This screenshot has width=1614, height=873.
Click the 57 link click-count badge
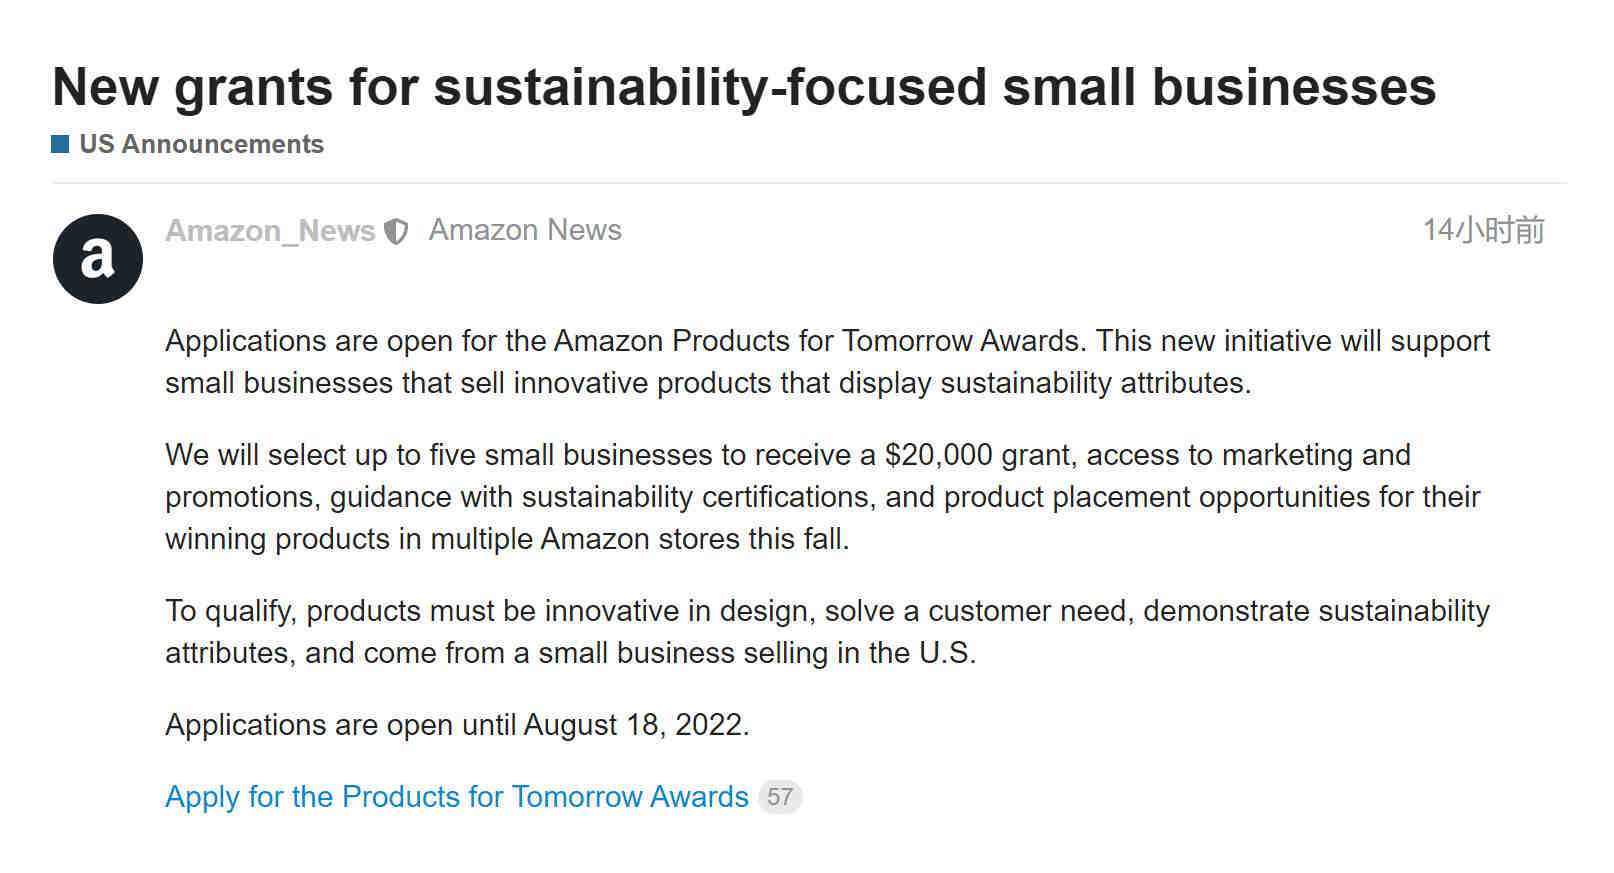click(780, 797)
